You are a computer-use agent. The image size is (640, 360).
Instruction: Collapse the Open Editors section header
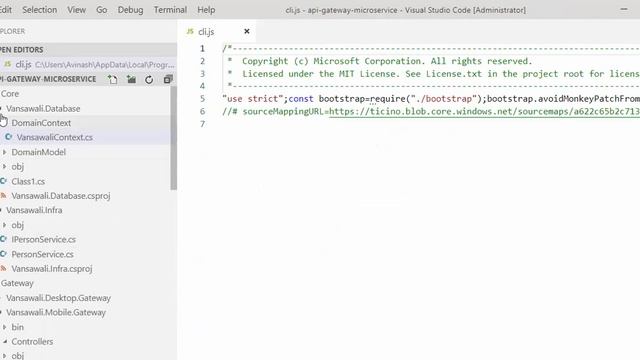tap(88, 50)
